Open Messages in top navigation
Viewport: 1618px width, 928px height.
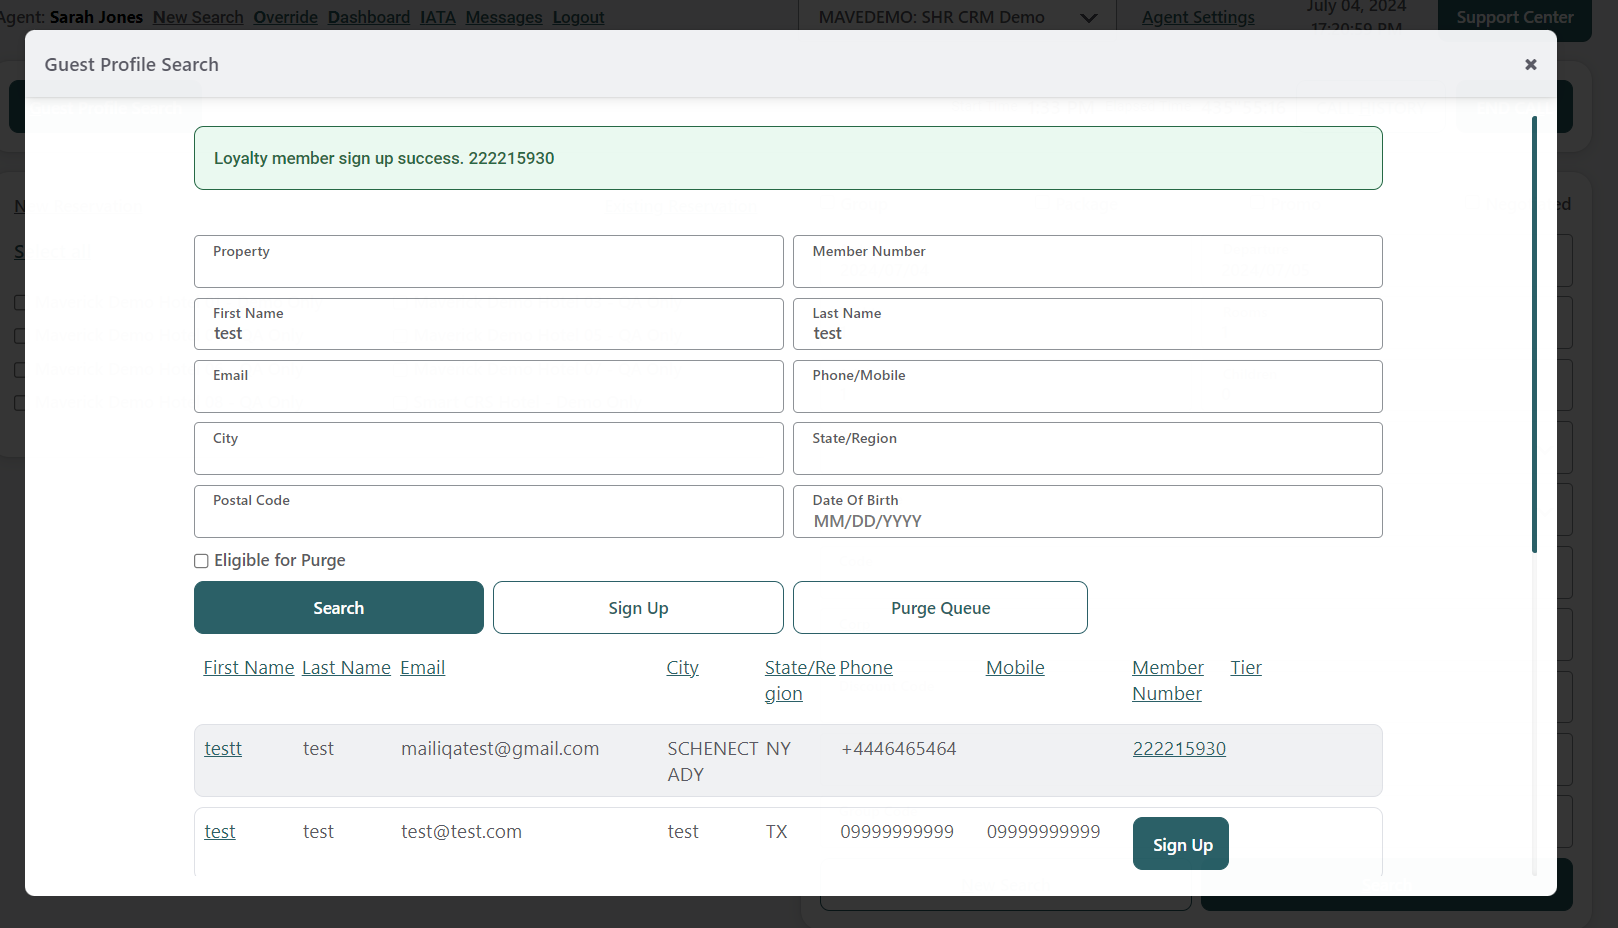[x=504, y=17]
